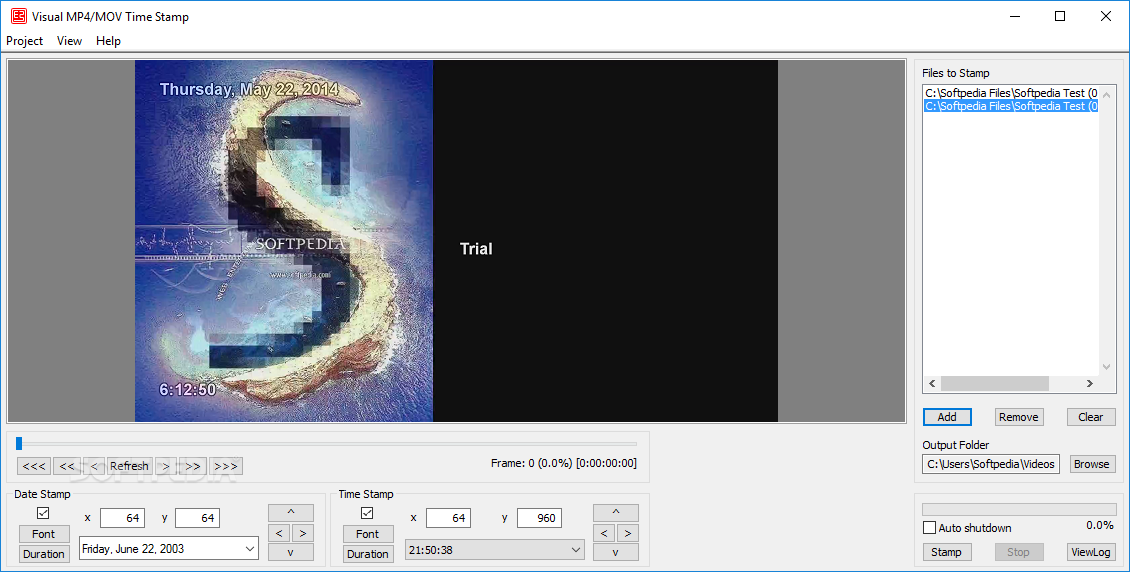Step forward one frame with > button
The height and width of the screenshot is (572, 1130).
tap(165, 466)
